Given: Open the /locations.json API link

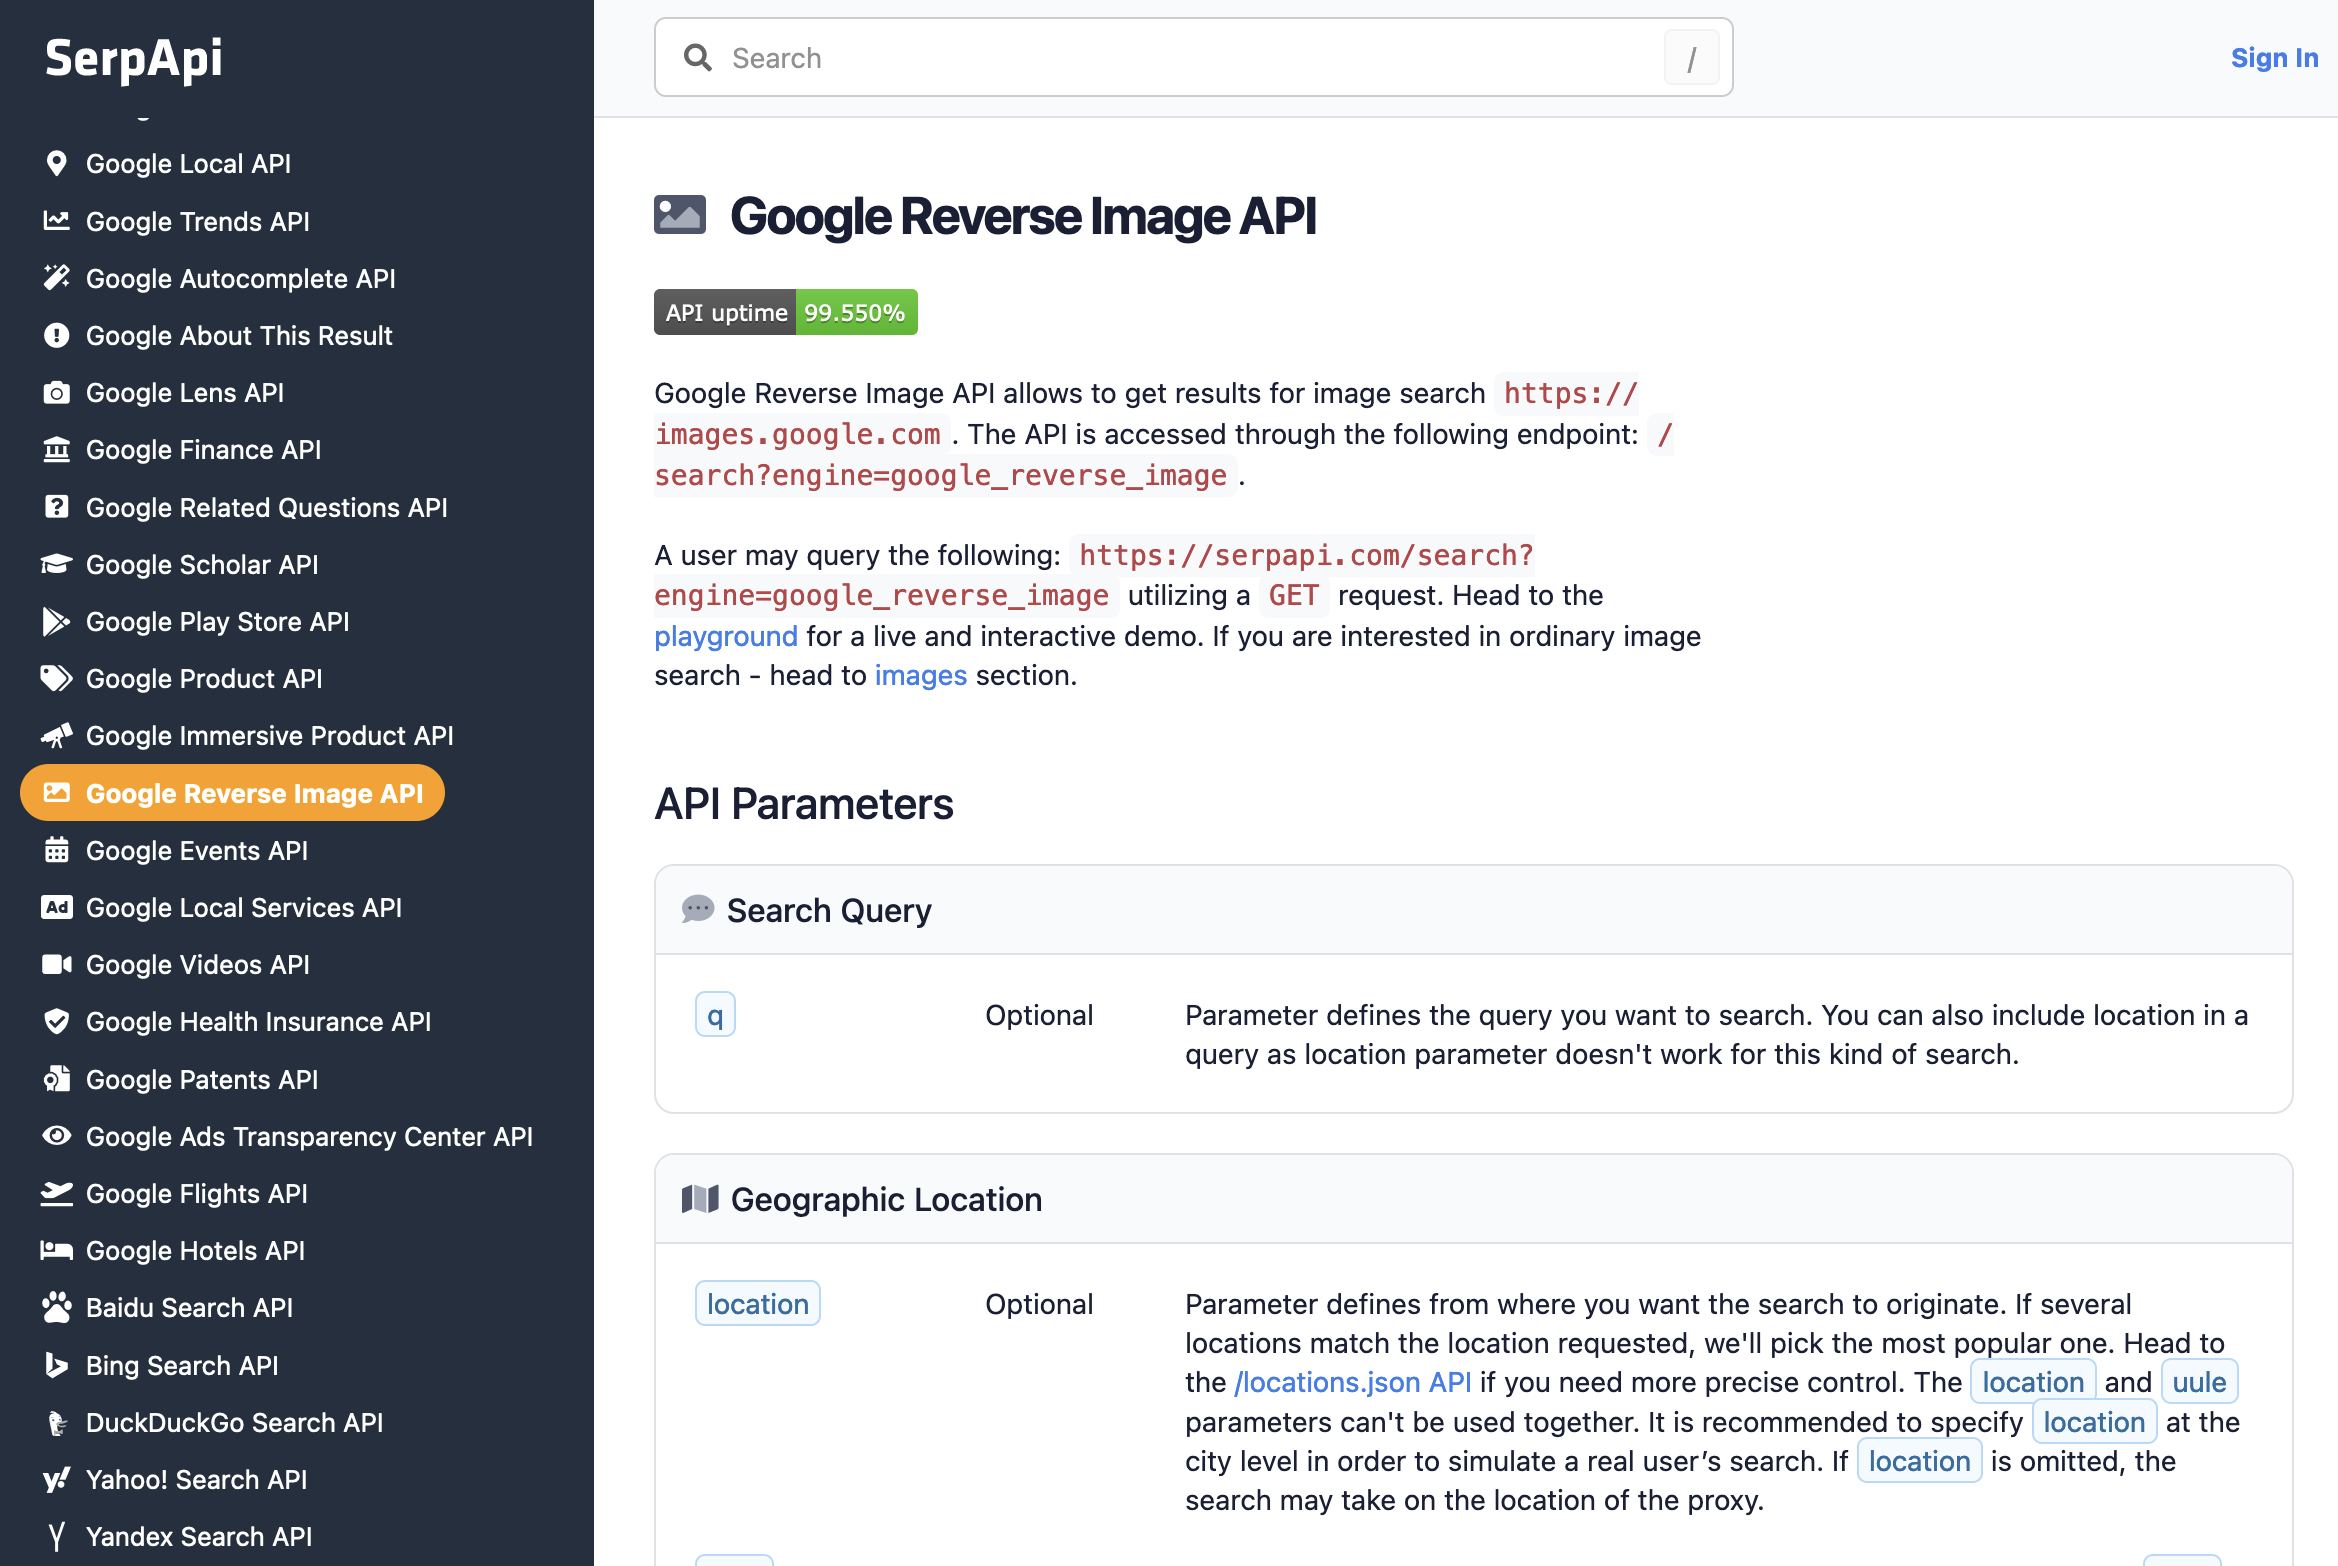Looking at the screenshot, I should coord(1352,1382).
